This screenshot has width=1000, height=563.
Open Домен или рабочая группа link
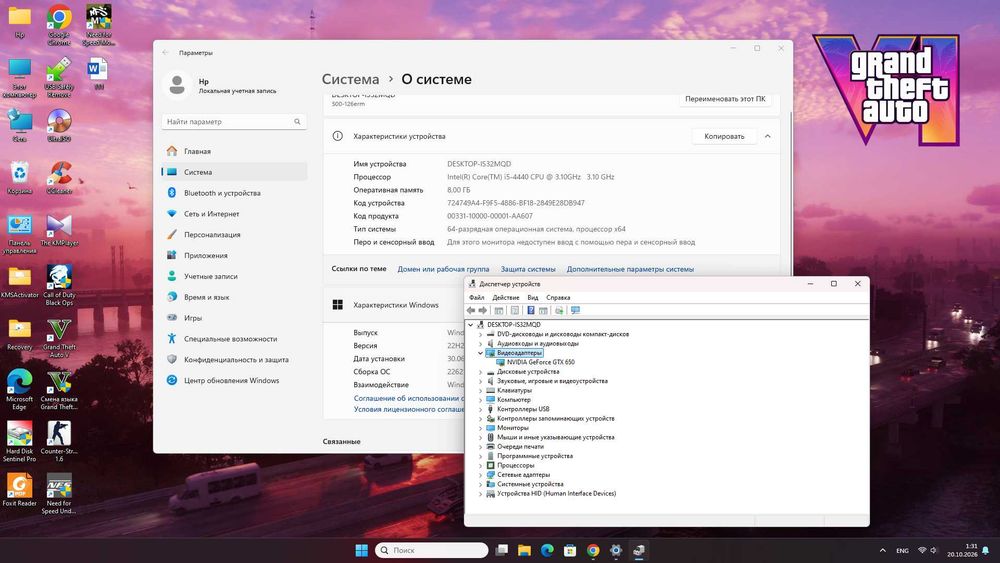click(443, 269)
